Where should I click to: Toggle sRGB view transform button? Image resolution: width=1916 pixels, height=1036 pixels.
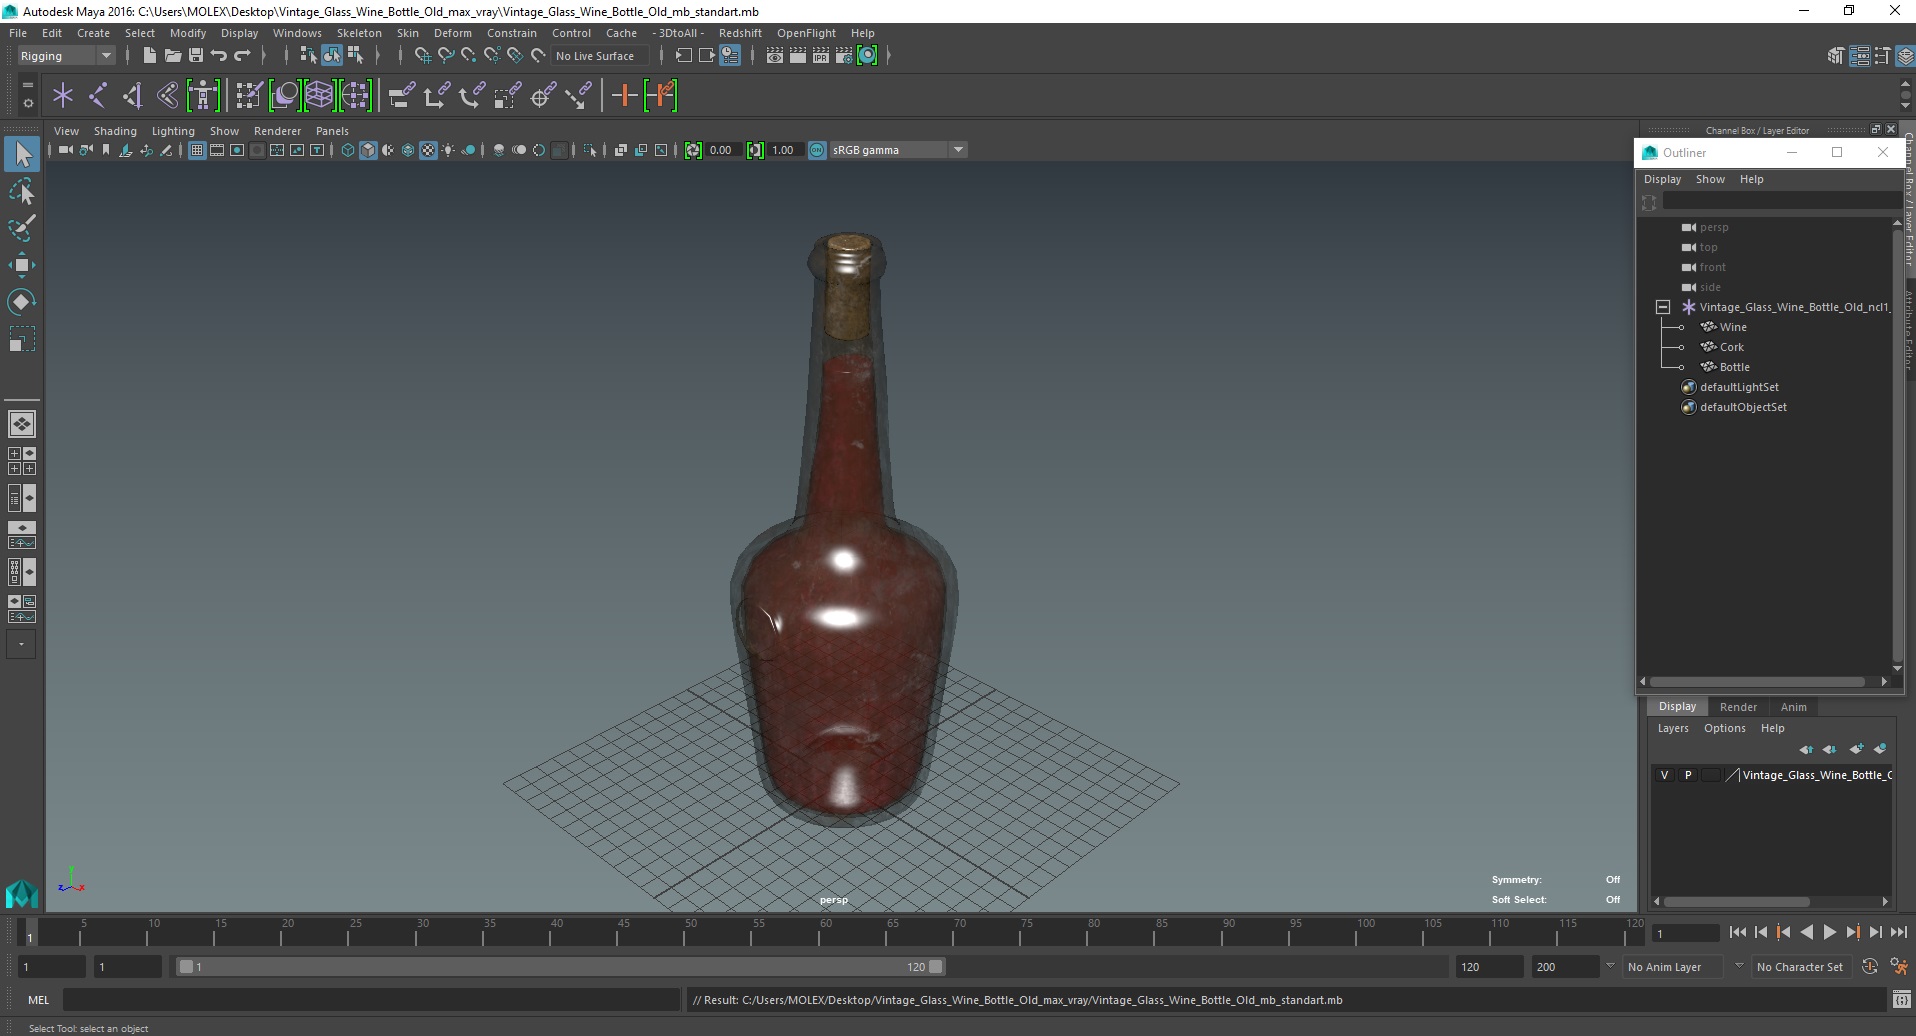817,150
